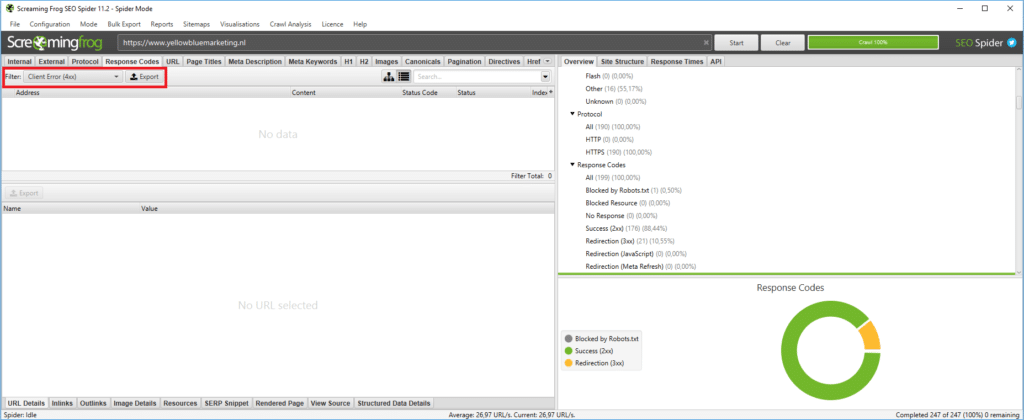This screenshot has height=420, width=1024.
Task: Open the Site Structure tab
Action: [622, 61]
